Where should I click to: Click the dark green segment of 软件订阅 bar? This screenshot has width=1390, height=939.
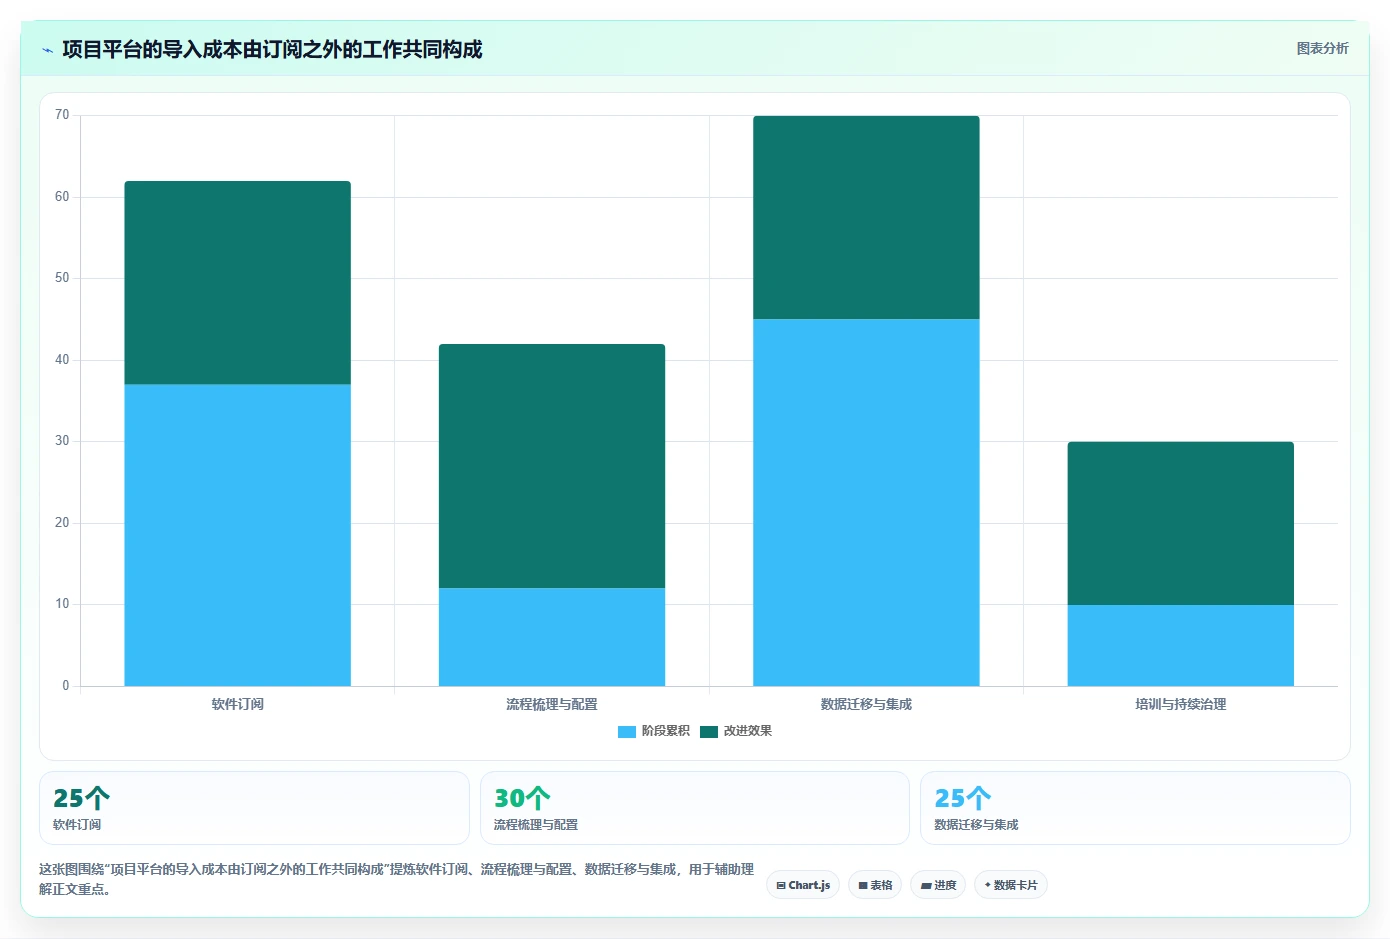(x=237, y=283)
